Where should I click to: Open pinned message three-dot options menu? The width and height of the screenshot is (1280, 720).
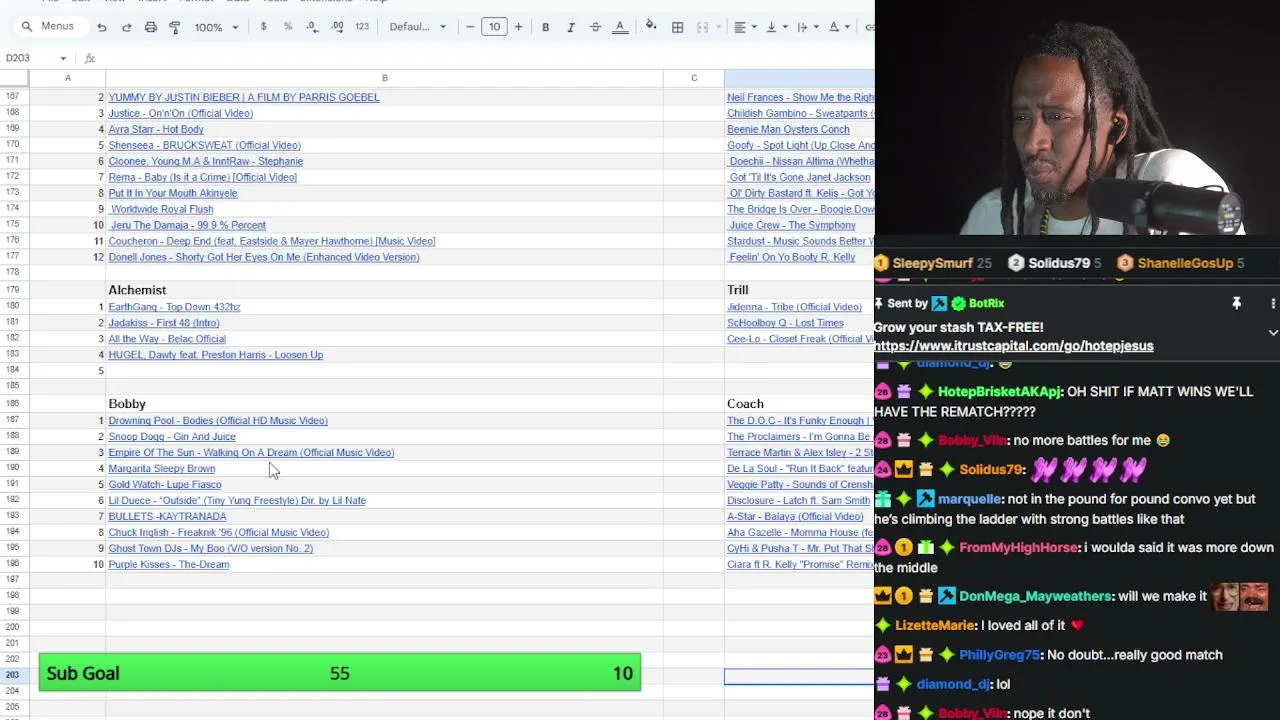[x=1272, y=303]
